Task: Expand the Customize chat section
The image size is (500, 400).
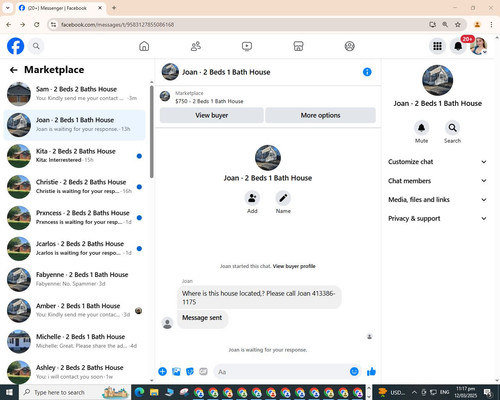Action: [437, 162]
